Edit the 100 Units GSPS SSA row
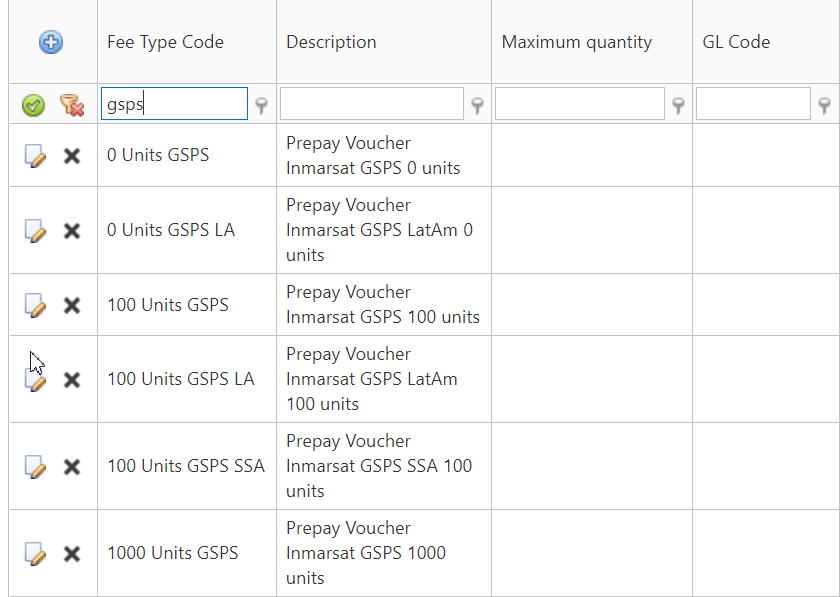The width and height of the screenshot is (840, 597). click(x=35, y=466)
